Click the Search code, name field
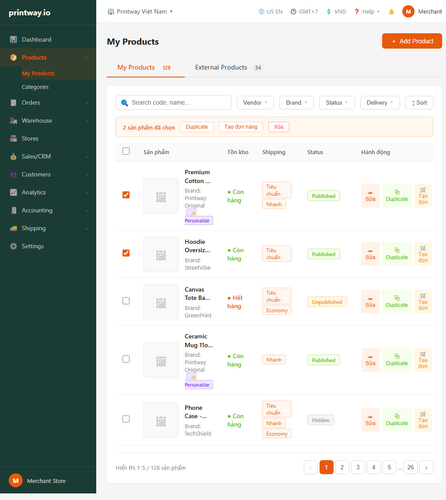Screen dimensions: 446x500 [x=173, y=103]
